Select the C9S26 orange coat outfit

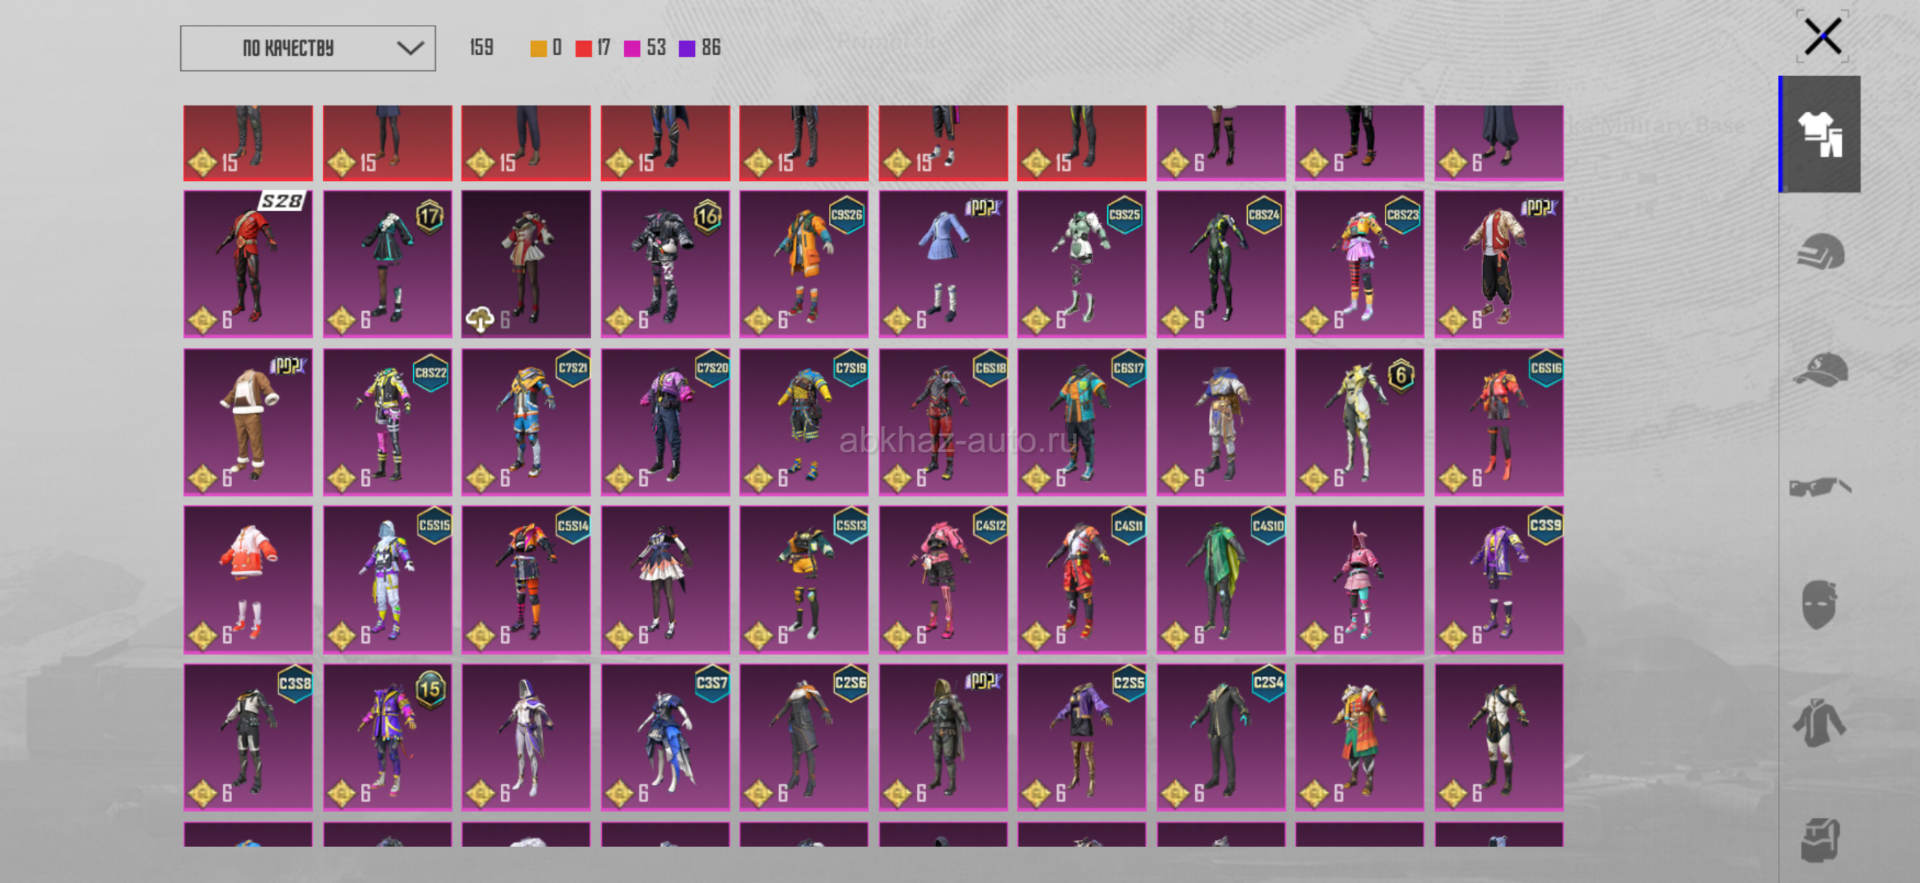click(804, 264)
